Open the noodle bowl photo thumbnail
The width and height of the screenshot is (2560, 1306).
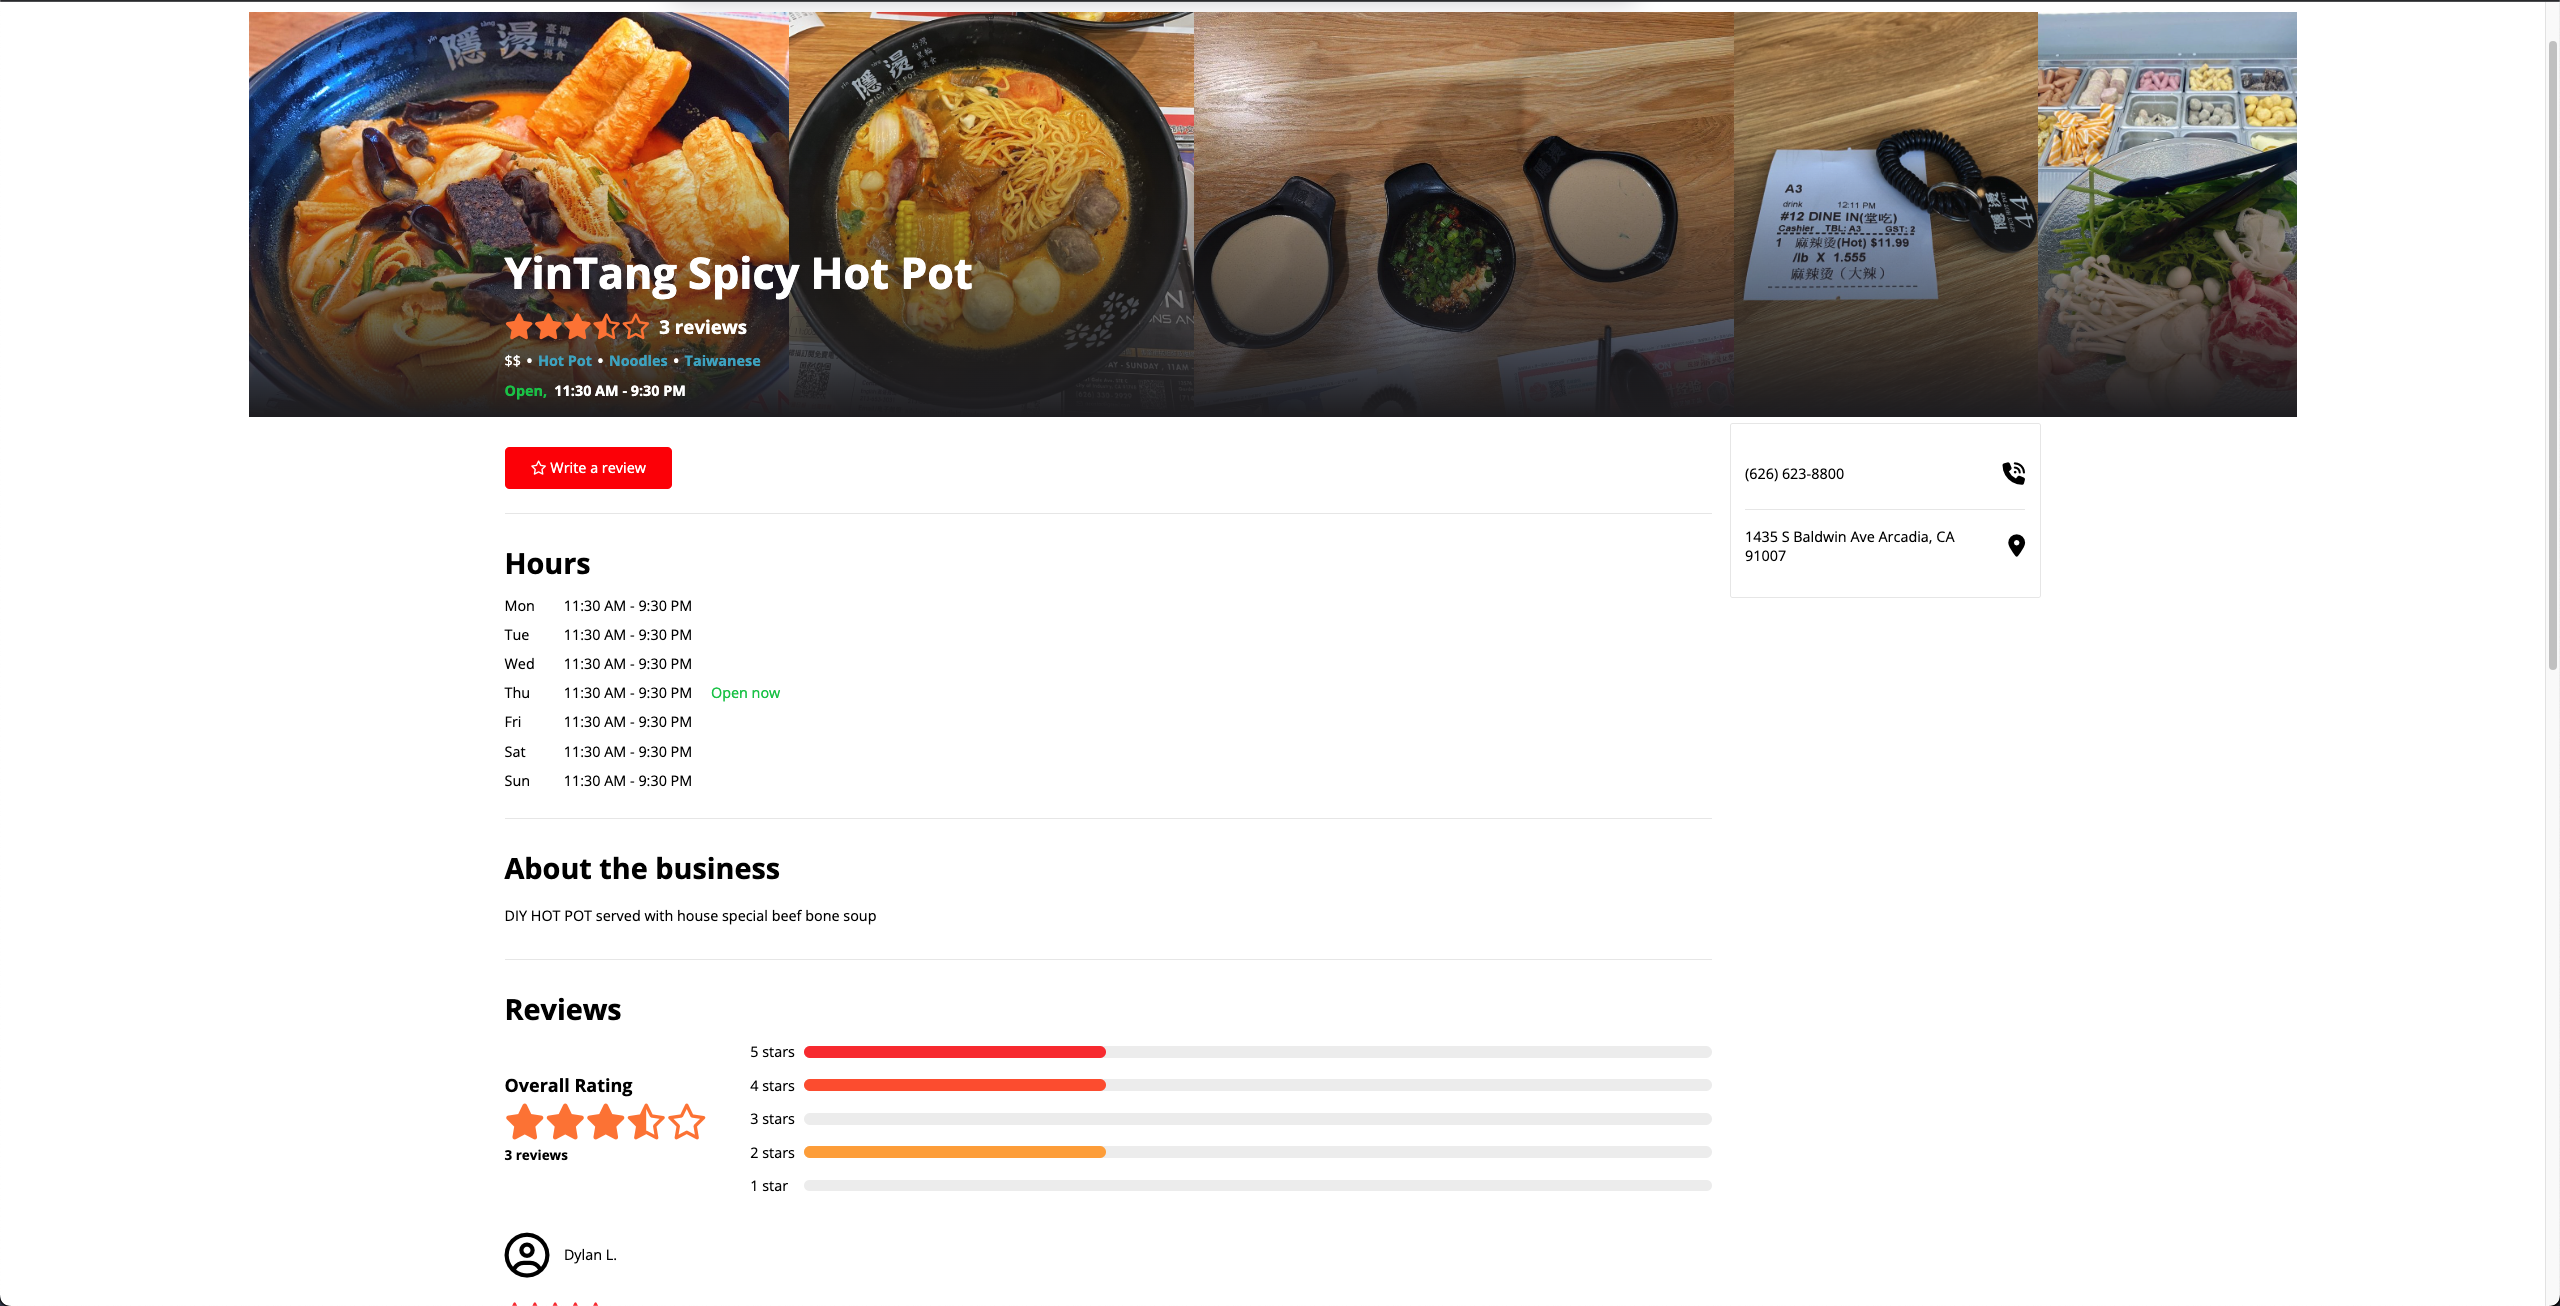(x=991, y=213)
